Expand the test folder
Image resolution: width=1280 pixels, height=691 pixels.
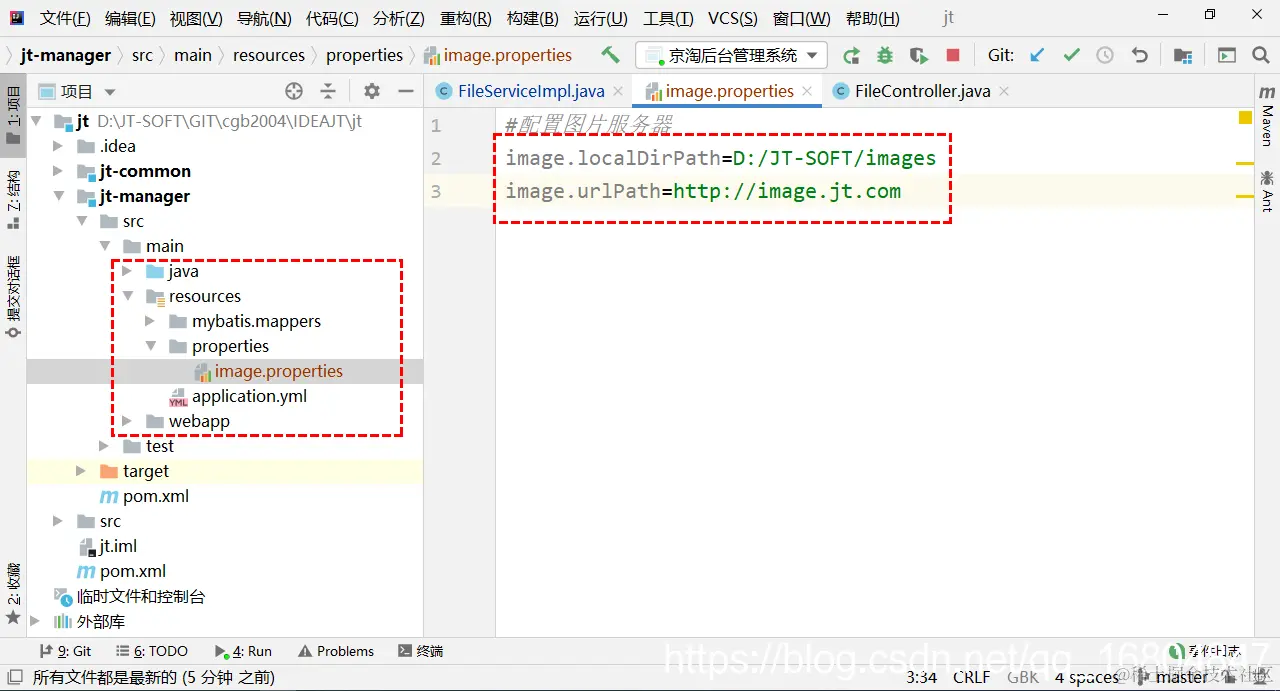coord(104,446)
